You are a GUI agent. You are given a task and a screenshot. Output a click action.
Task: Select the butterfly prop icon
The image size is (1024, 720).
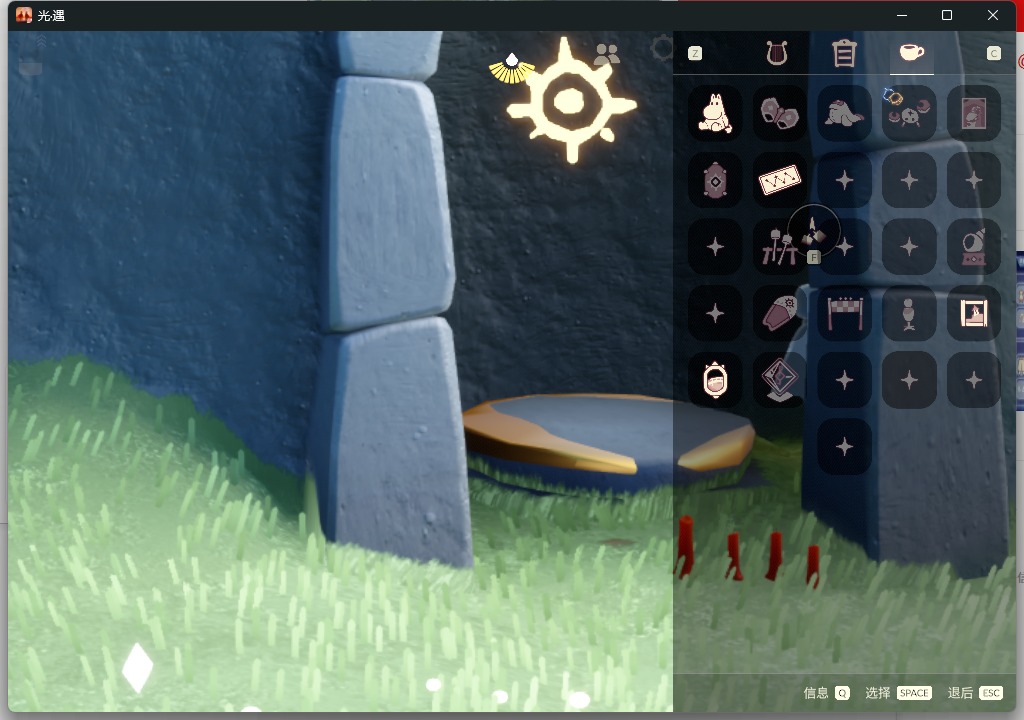coord(779,114)
